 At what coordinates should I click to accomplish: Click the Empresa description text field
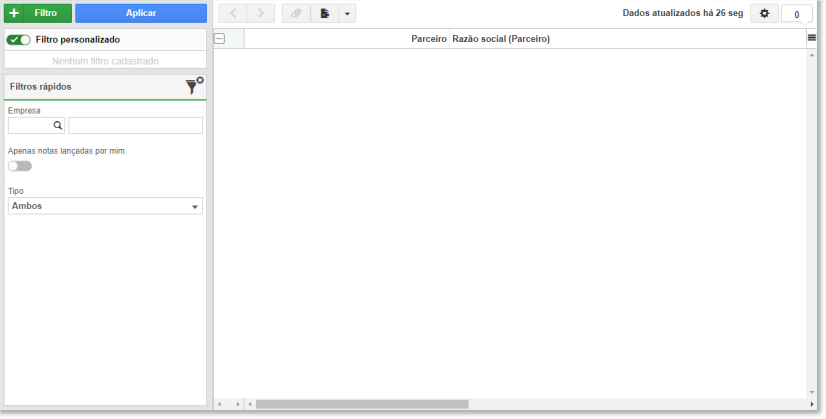pyautogui.click(x=135, y=125)
